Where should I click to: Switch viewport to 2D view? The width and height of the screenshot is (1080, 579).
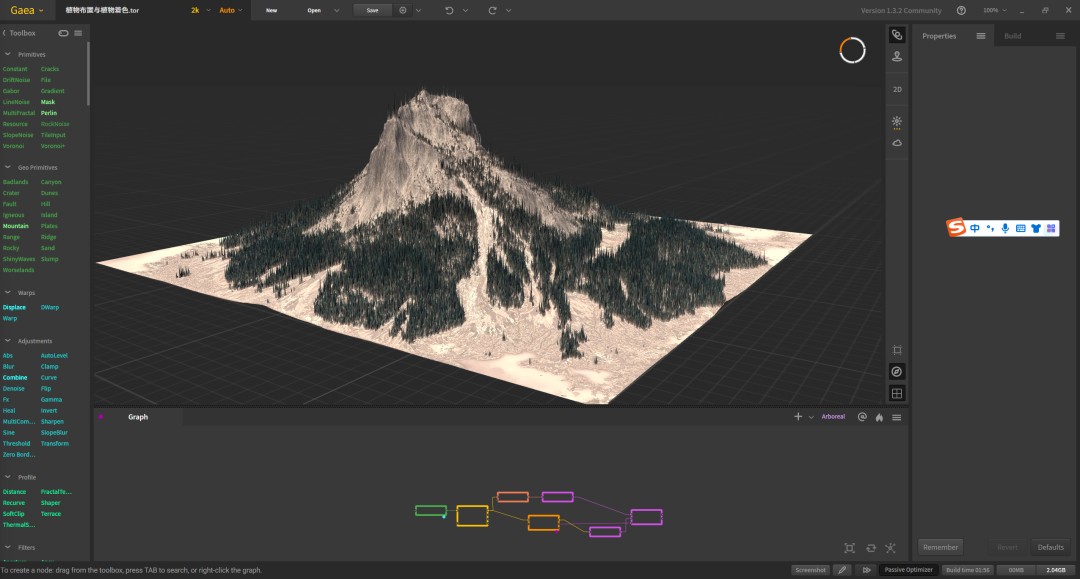897,90
